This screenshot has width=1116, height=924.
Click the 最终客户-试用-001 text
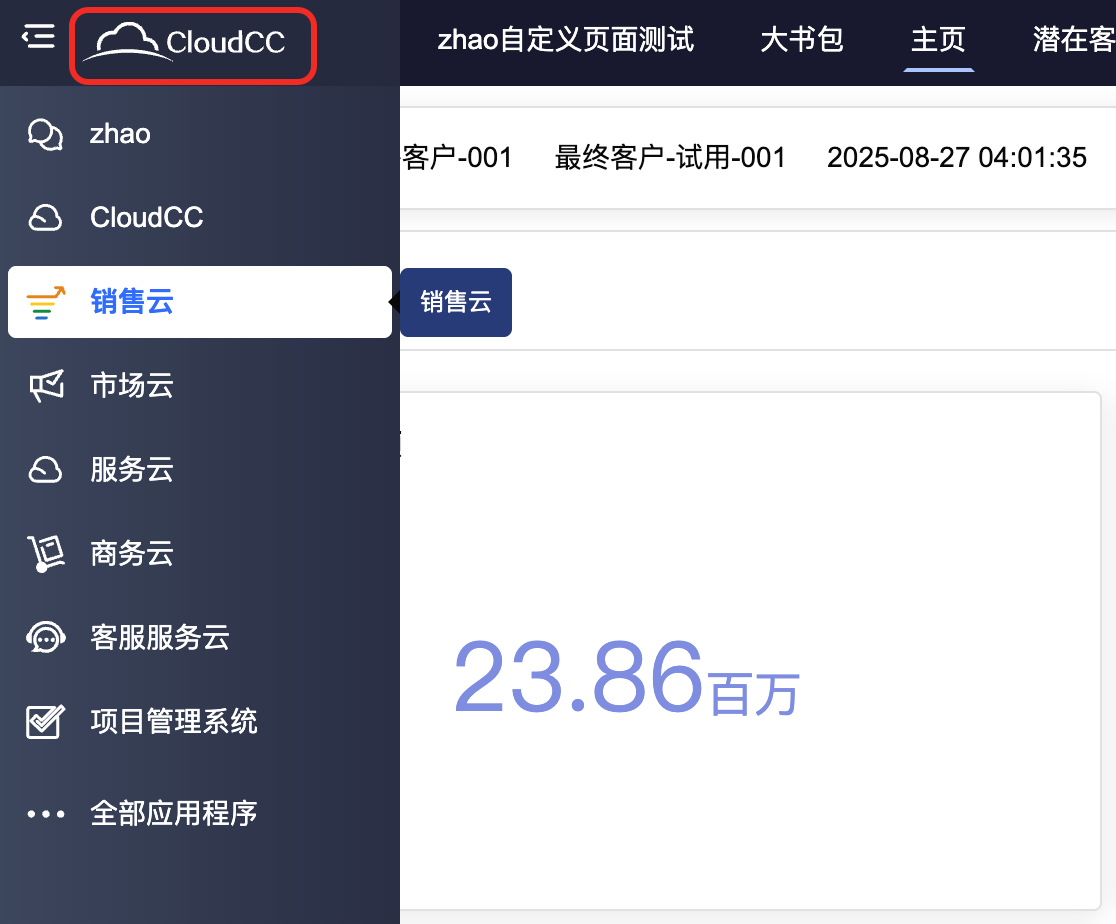pos(670,158)
